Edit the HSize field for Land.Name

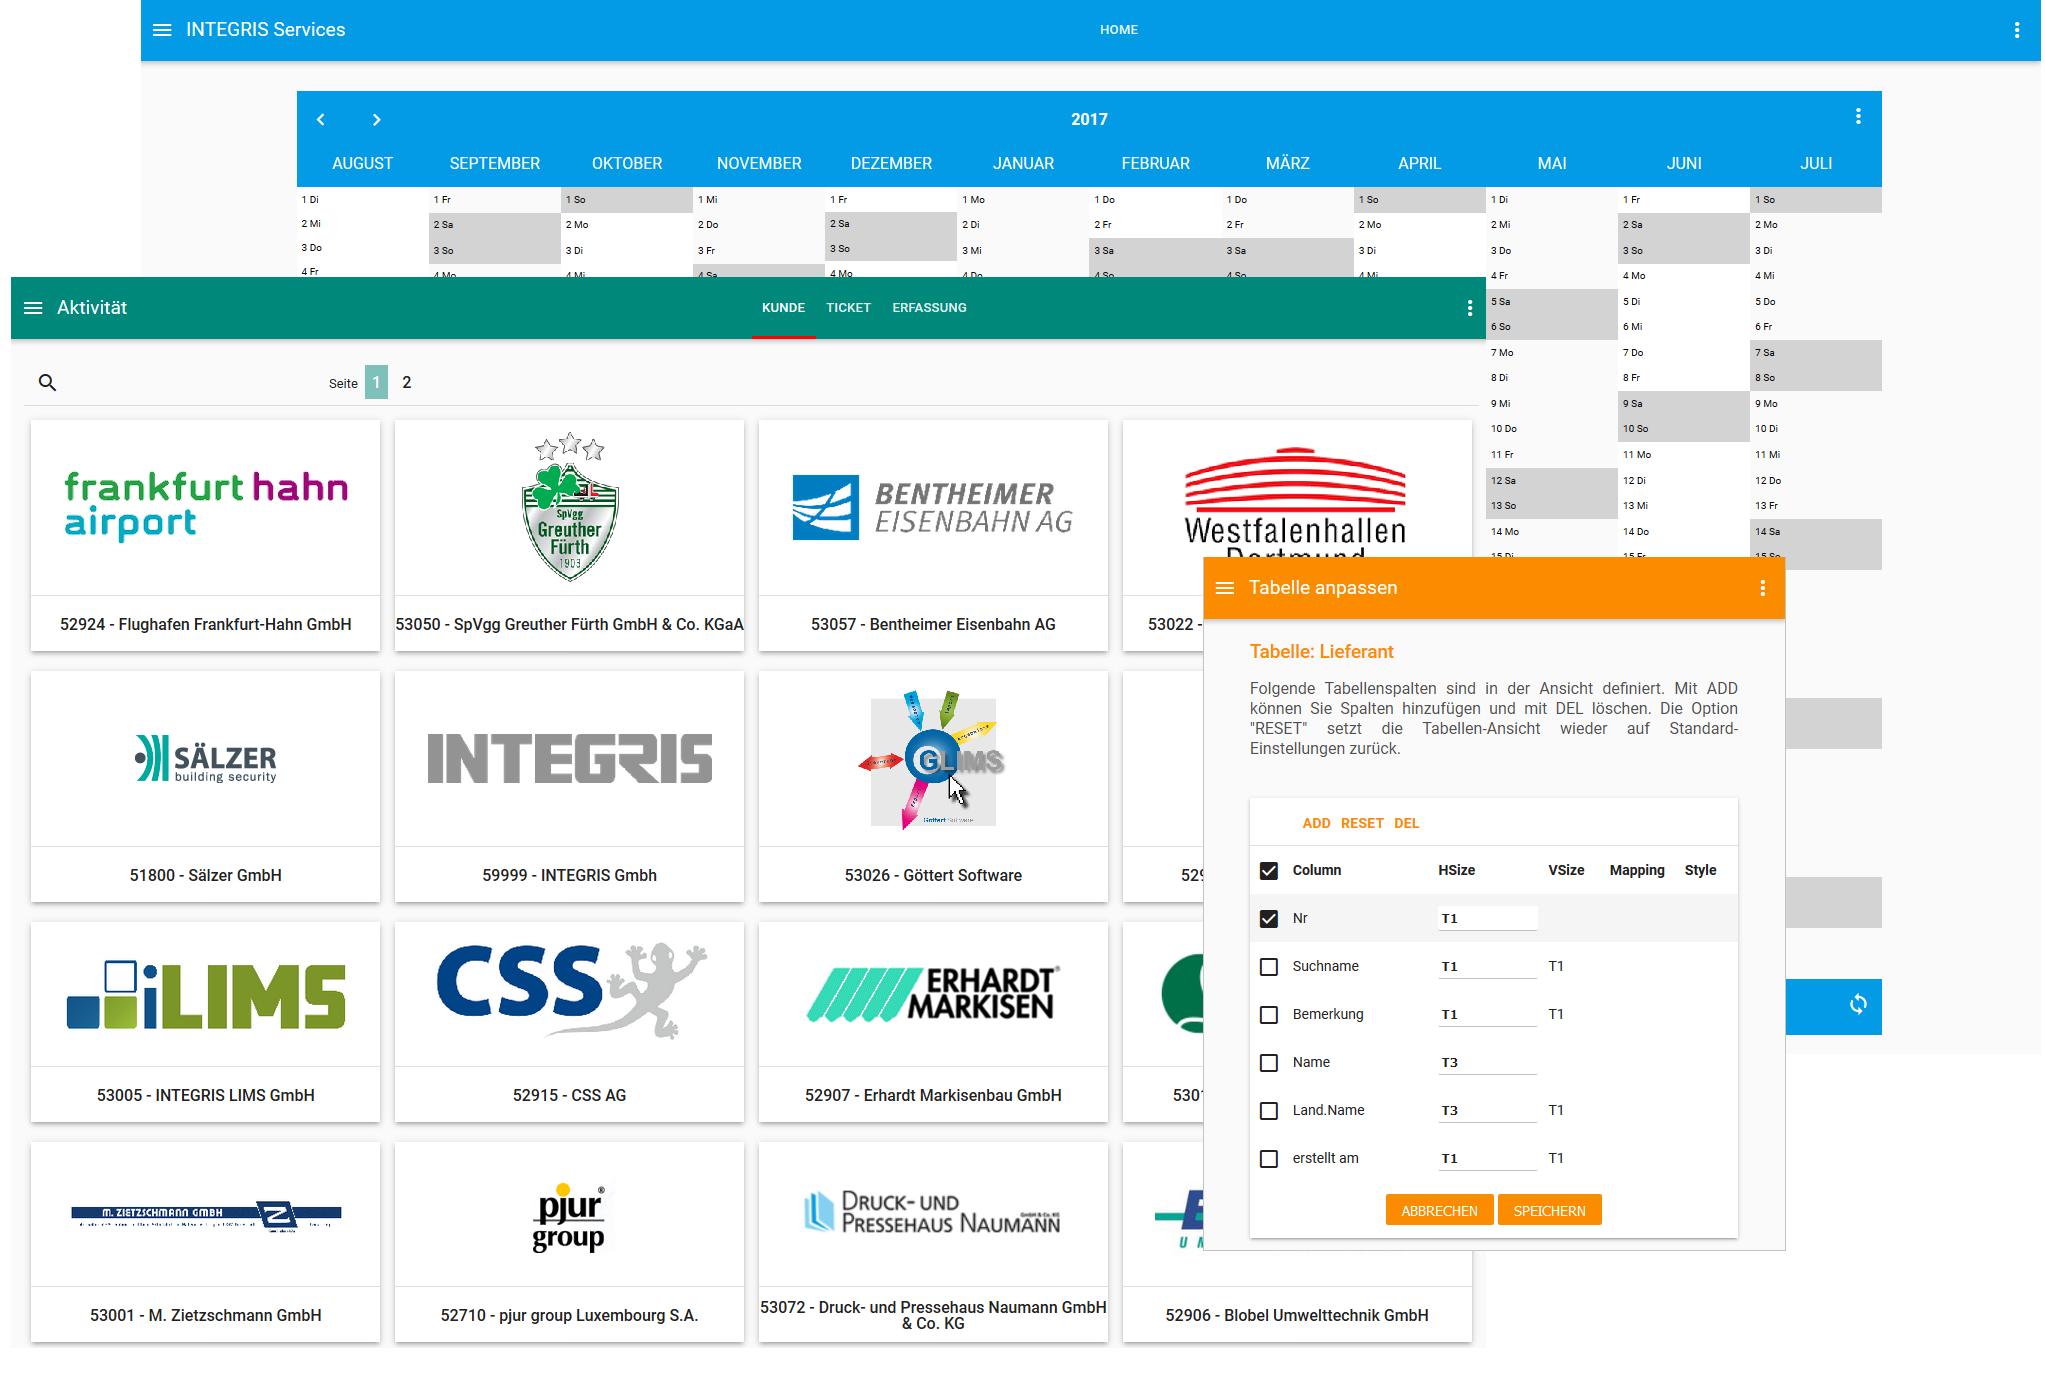[1487, 1111]
